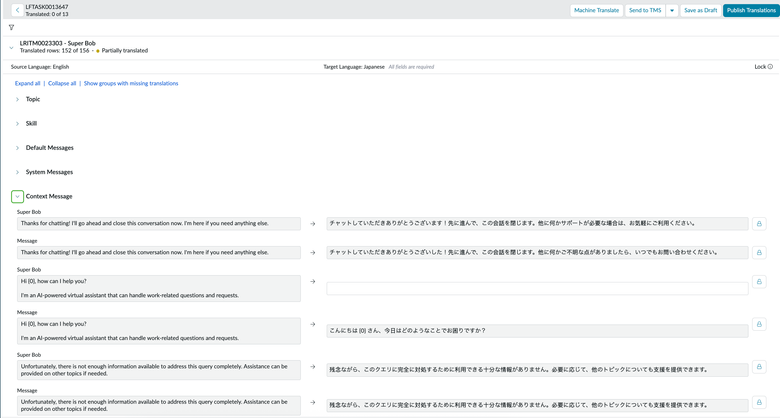The image size is (780, 418).
Task: Lock the 'こんにちは {0} さん' translation row
Action: (759, 325)
